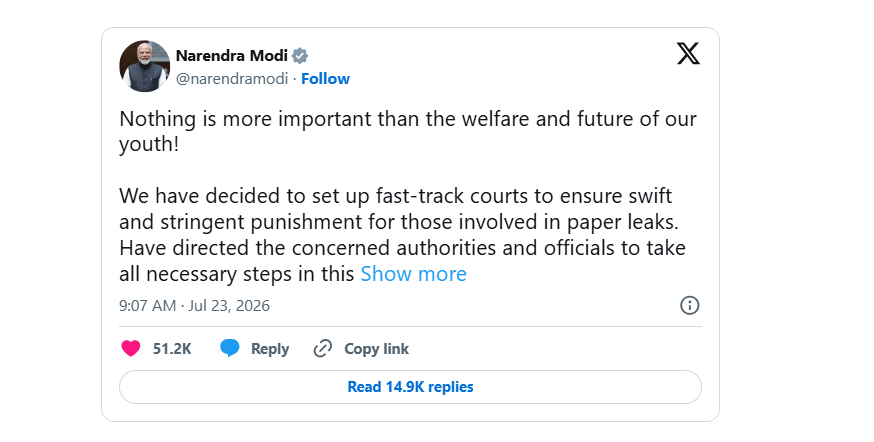The height and width of the screenshot is (442, 874).
Task: Select the Copy link text
Action: coord(376,349)
